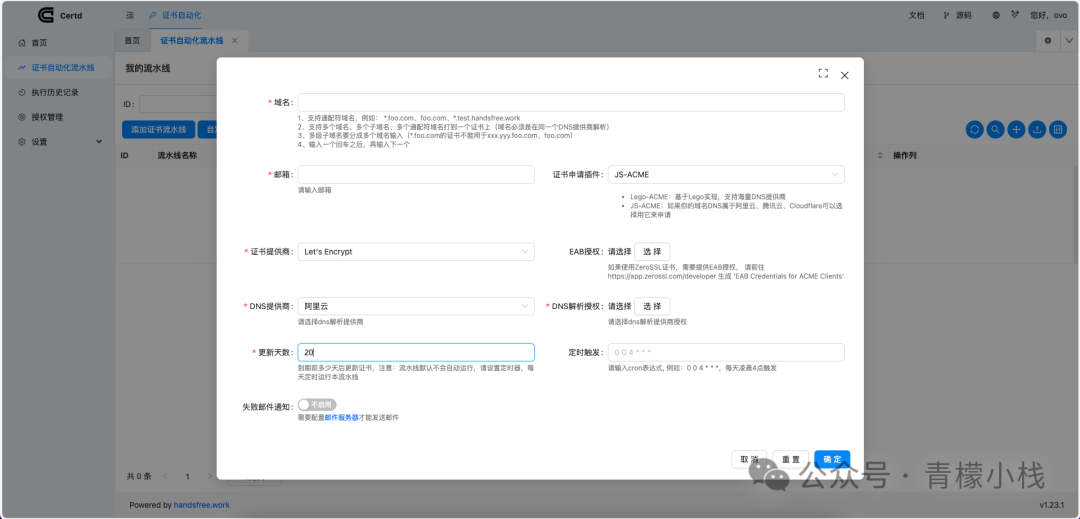Open 首页 in the left sidebar
The height and width of the screenshot is (519, 1080).
[39, 43]
